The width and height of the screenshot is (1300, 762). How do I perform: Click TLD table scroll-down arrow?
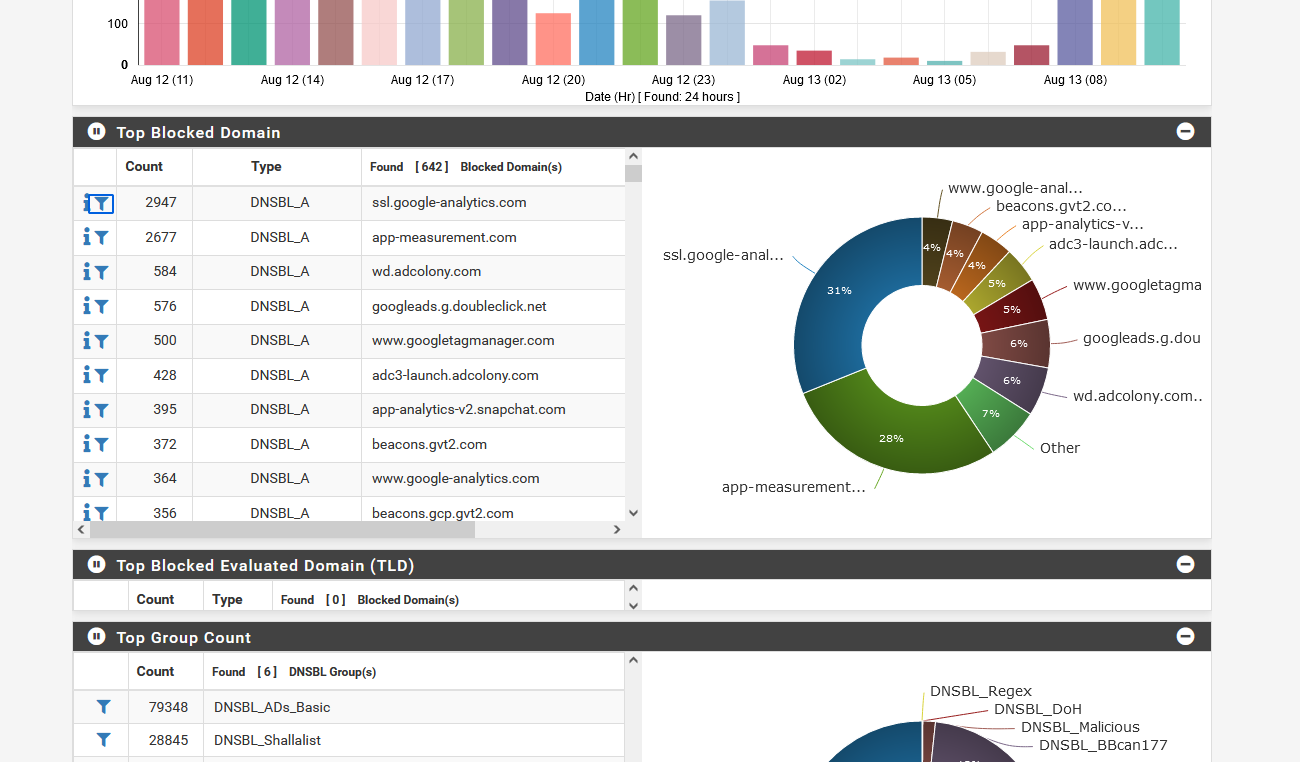point(633,605)
